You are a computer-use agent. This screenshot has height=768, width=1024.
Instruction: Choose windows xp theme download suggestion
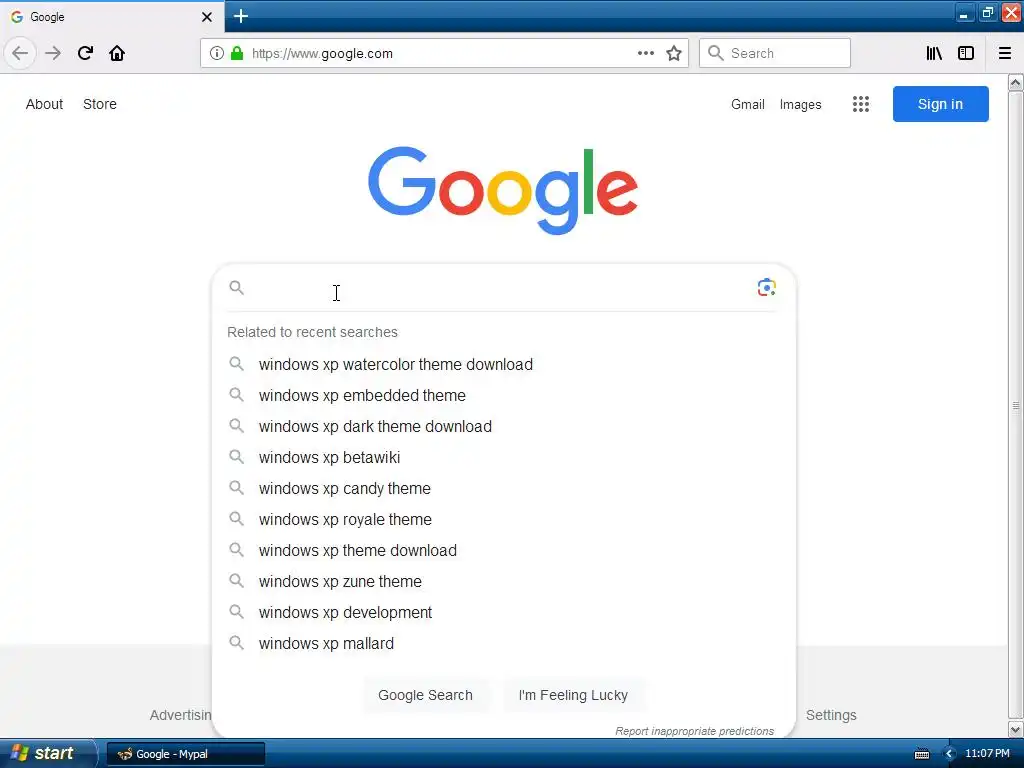click(504, 550)
